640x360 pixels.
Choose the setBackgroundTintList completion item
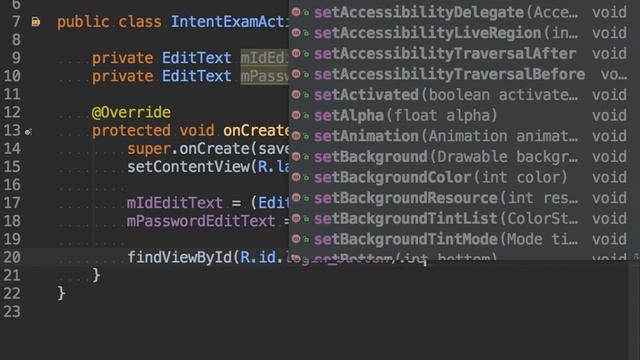(459, 218)
